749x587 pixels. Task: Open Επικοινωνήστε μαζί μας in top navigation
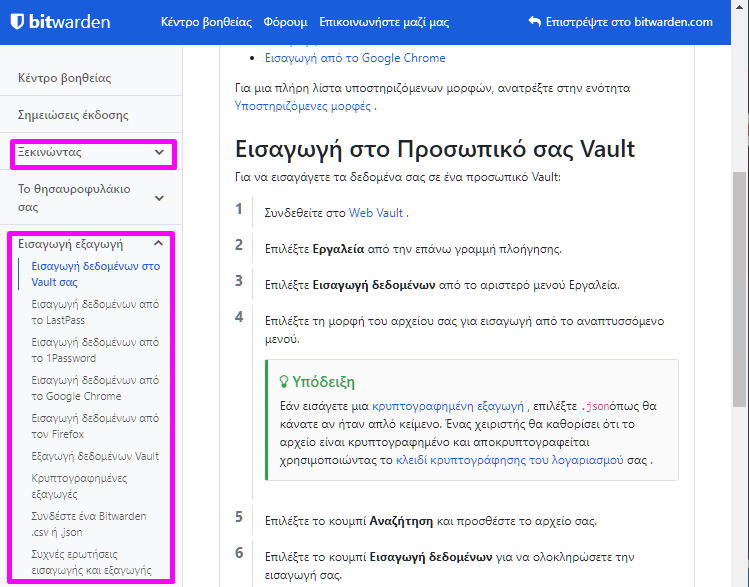click(384, 22)
